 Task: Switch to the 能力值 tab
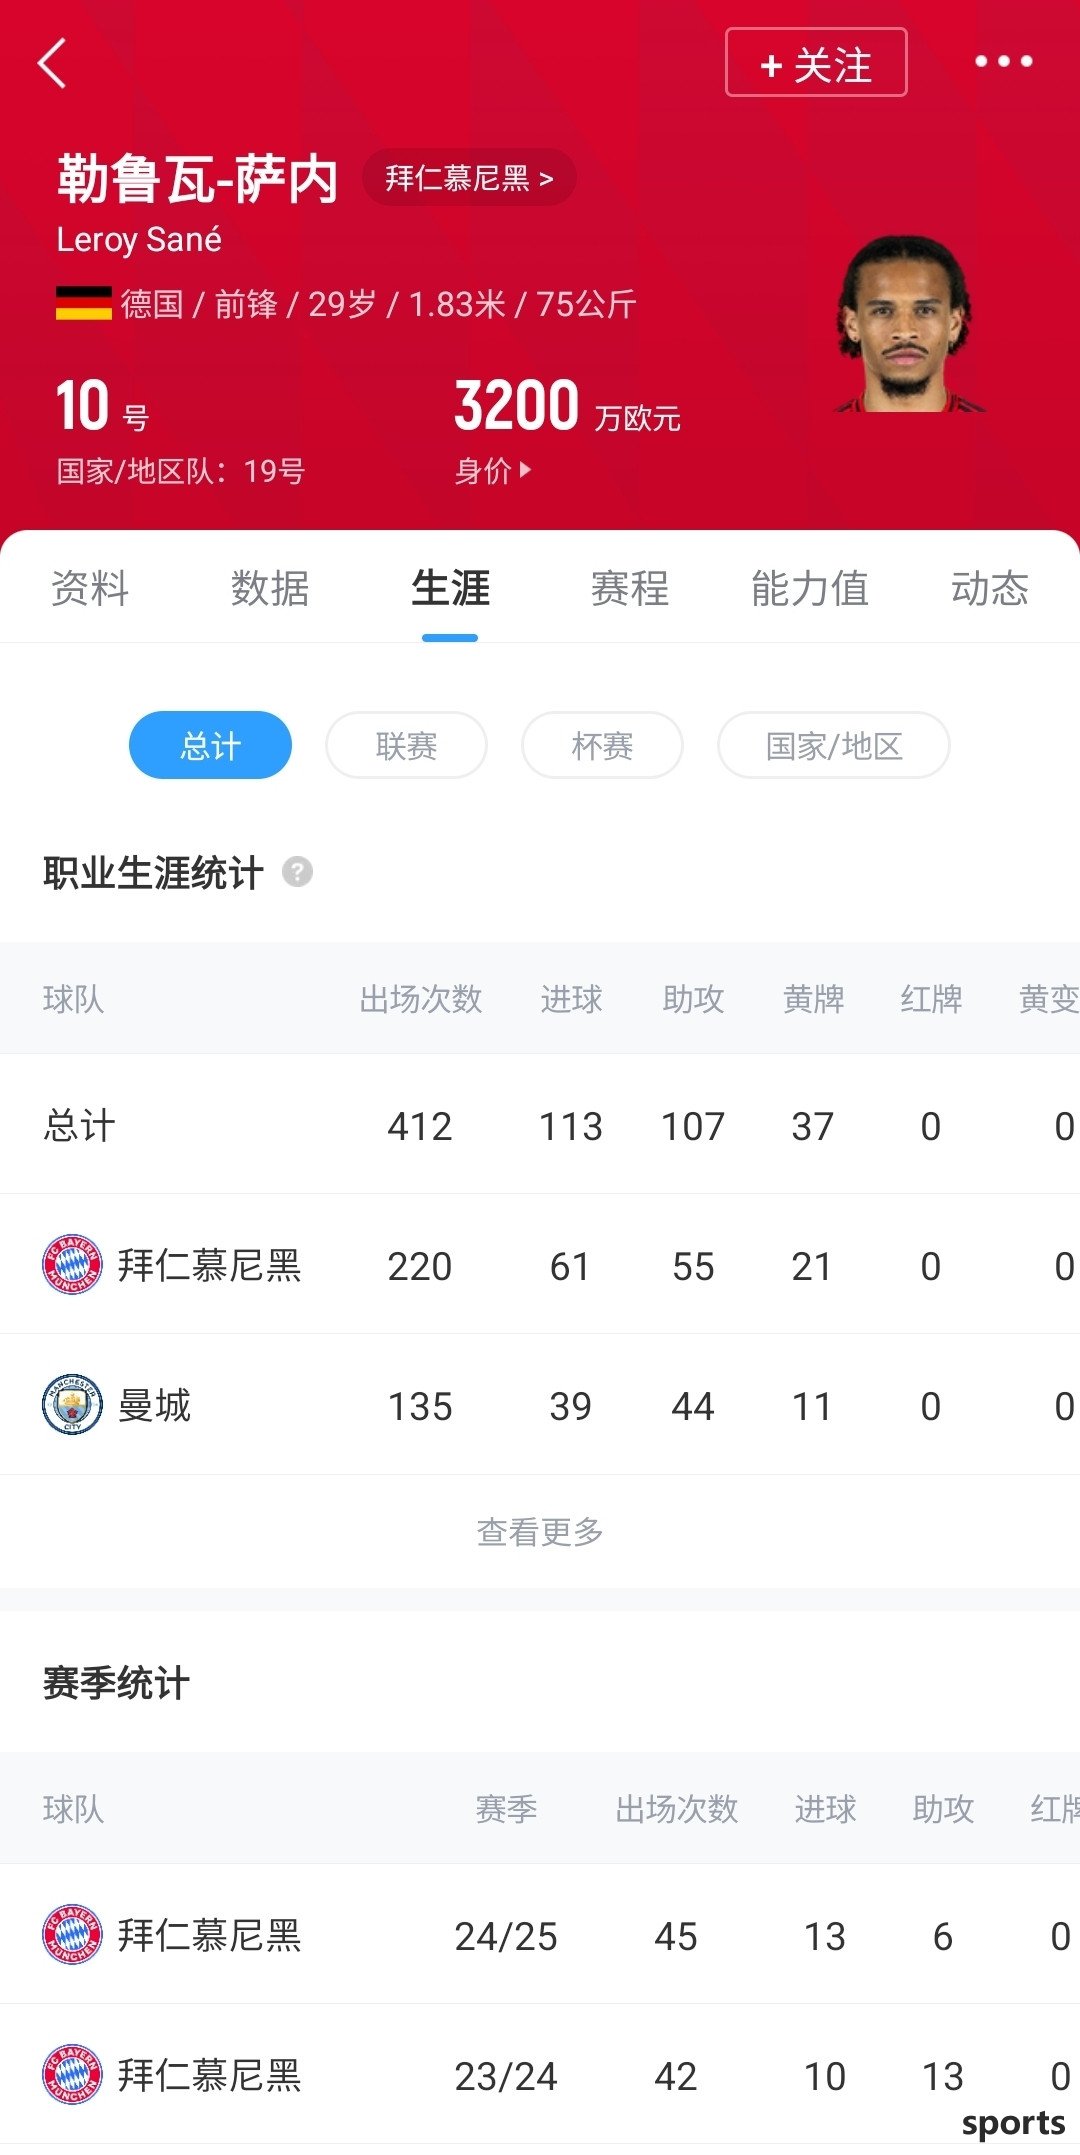809,588
